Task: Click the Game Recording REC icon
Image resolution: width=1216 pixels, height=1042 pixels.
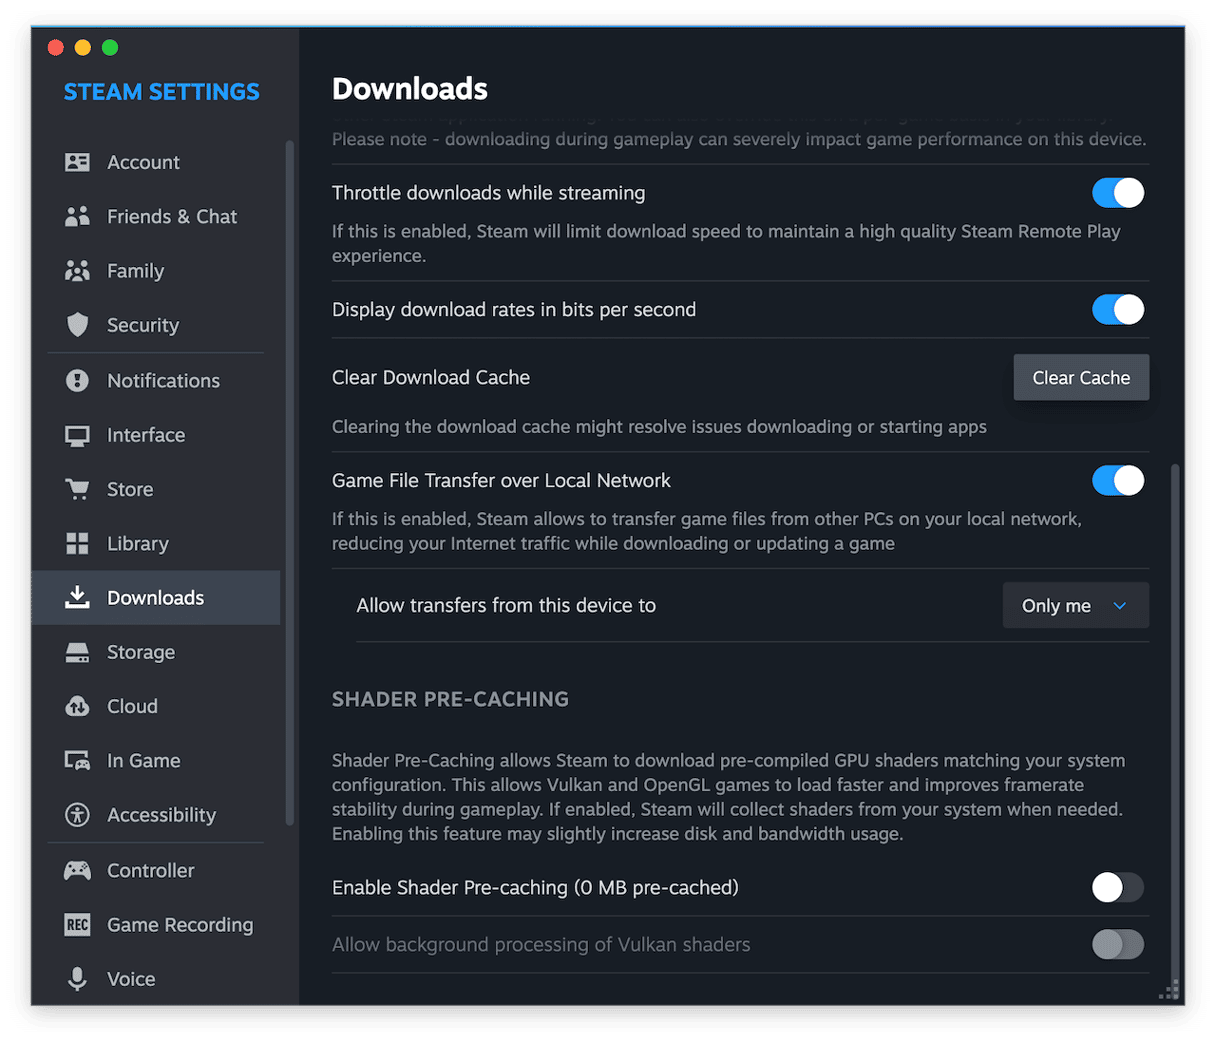Action: pyautogui.click(x=77, y=925)
